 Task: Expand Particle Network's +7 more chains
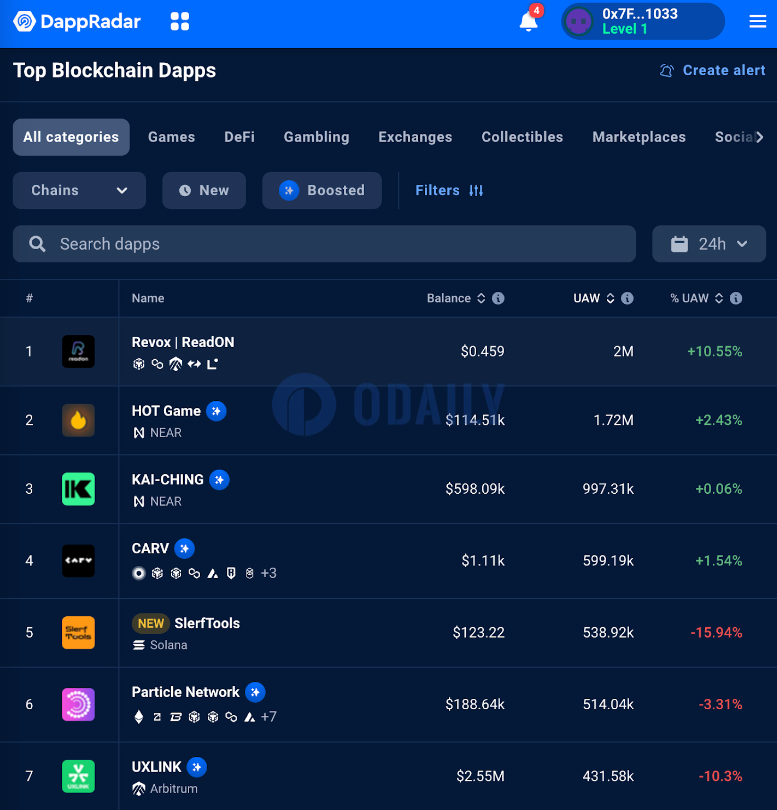click(x=269, y=717)
